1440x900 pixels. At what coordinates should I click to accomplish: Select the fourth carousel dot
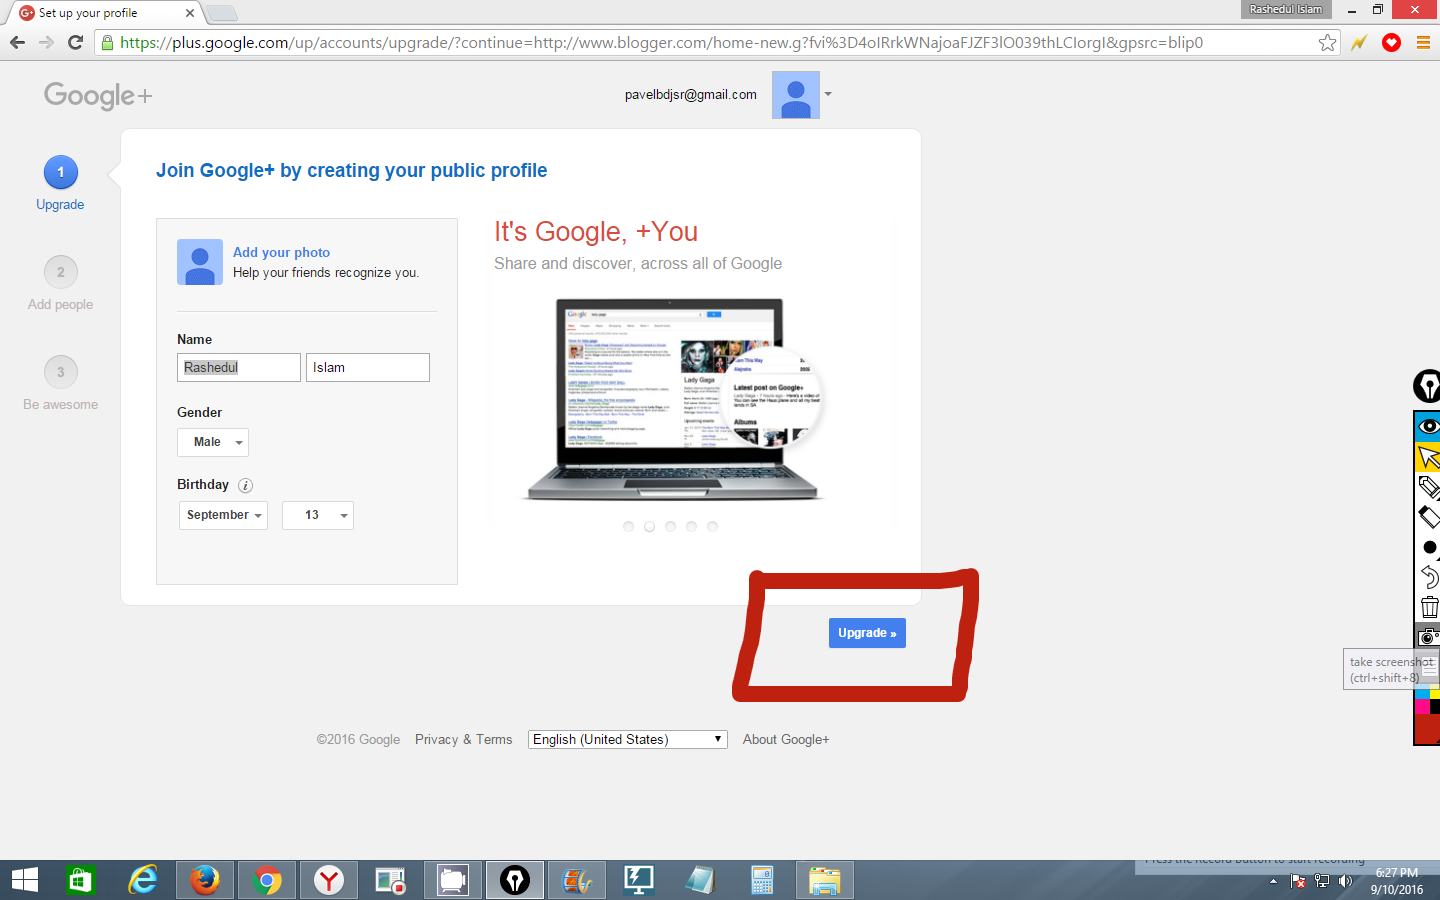tap(691, 526)
